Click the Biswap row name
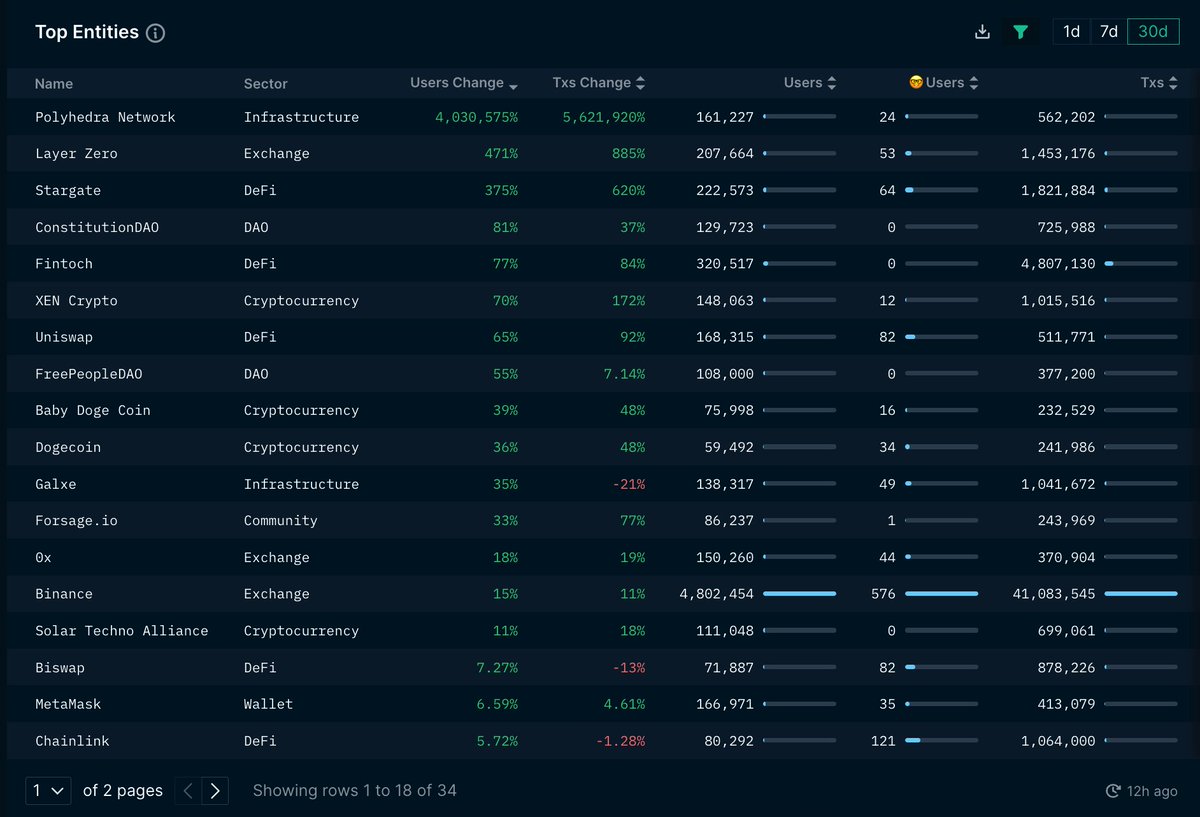 click(x=60, y=667)
